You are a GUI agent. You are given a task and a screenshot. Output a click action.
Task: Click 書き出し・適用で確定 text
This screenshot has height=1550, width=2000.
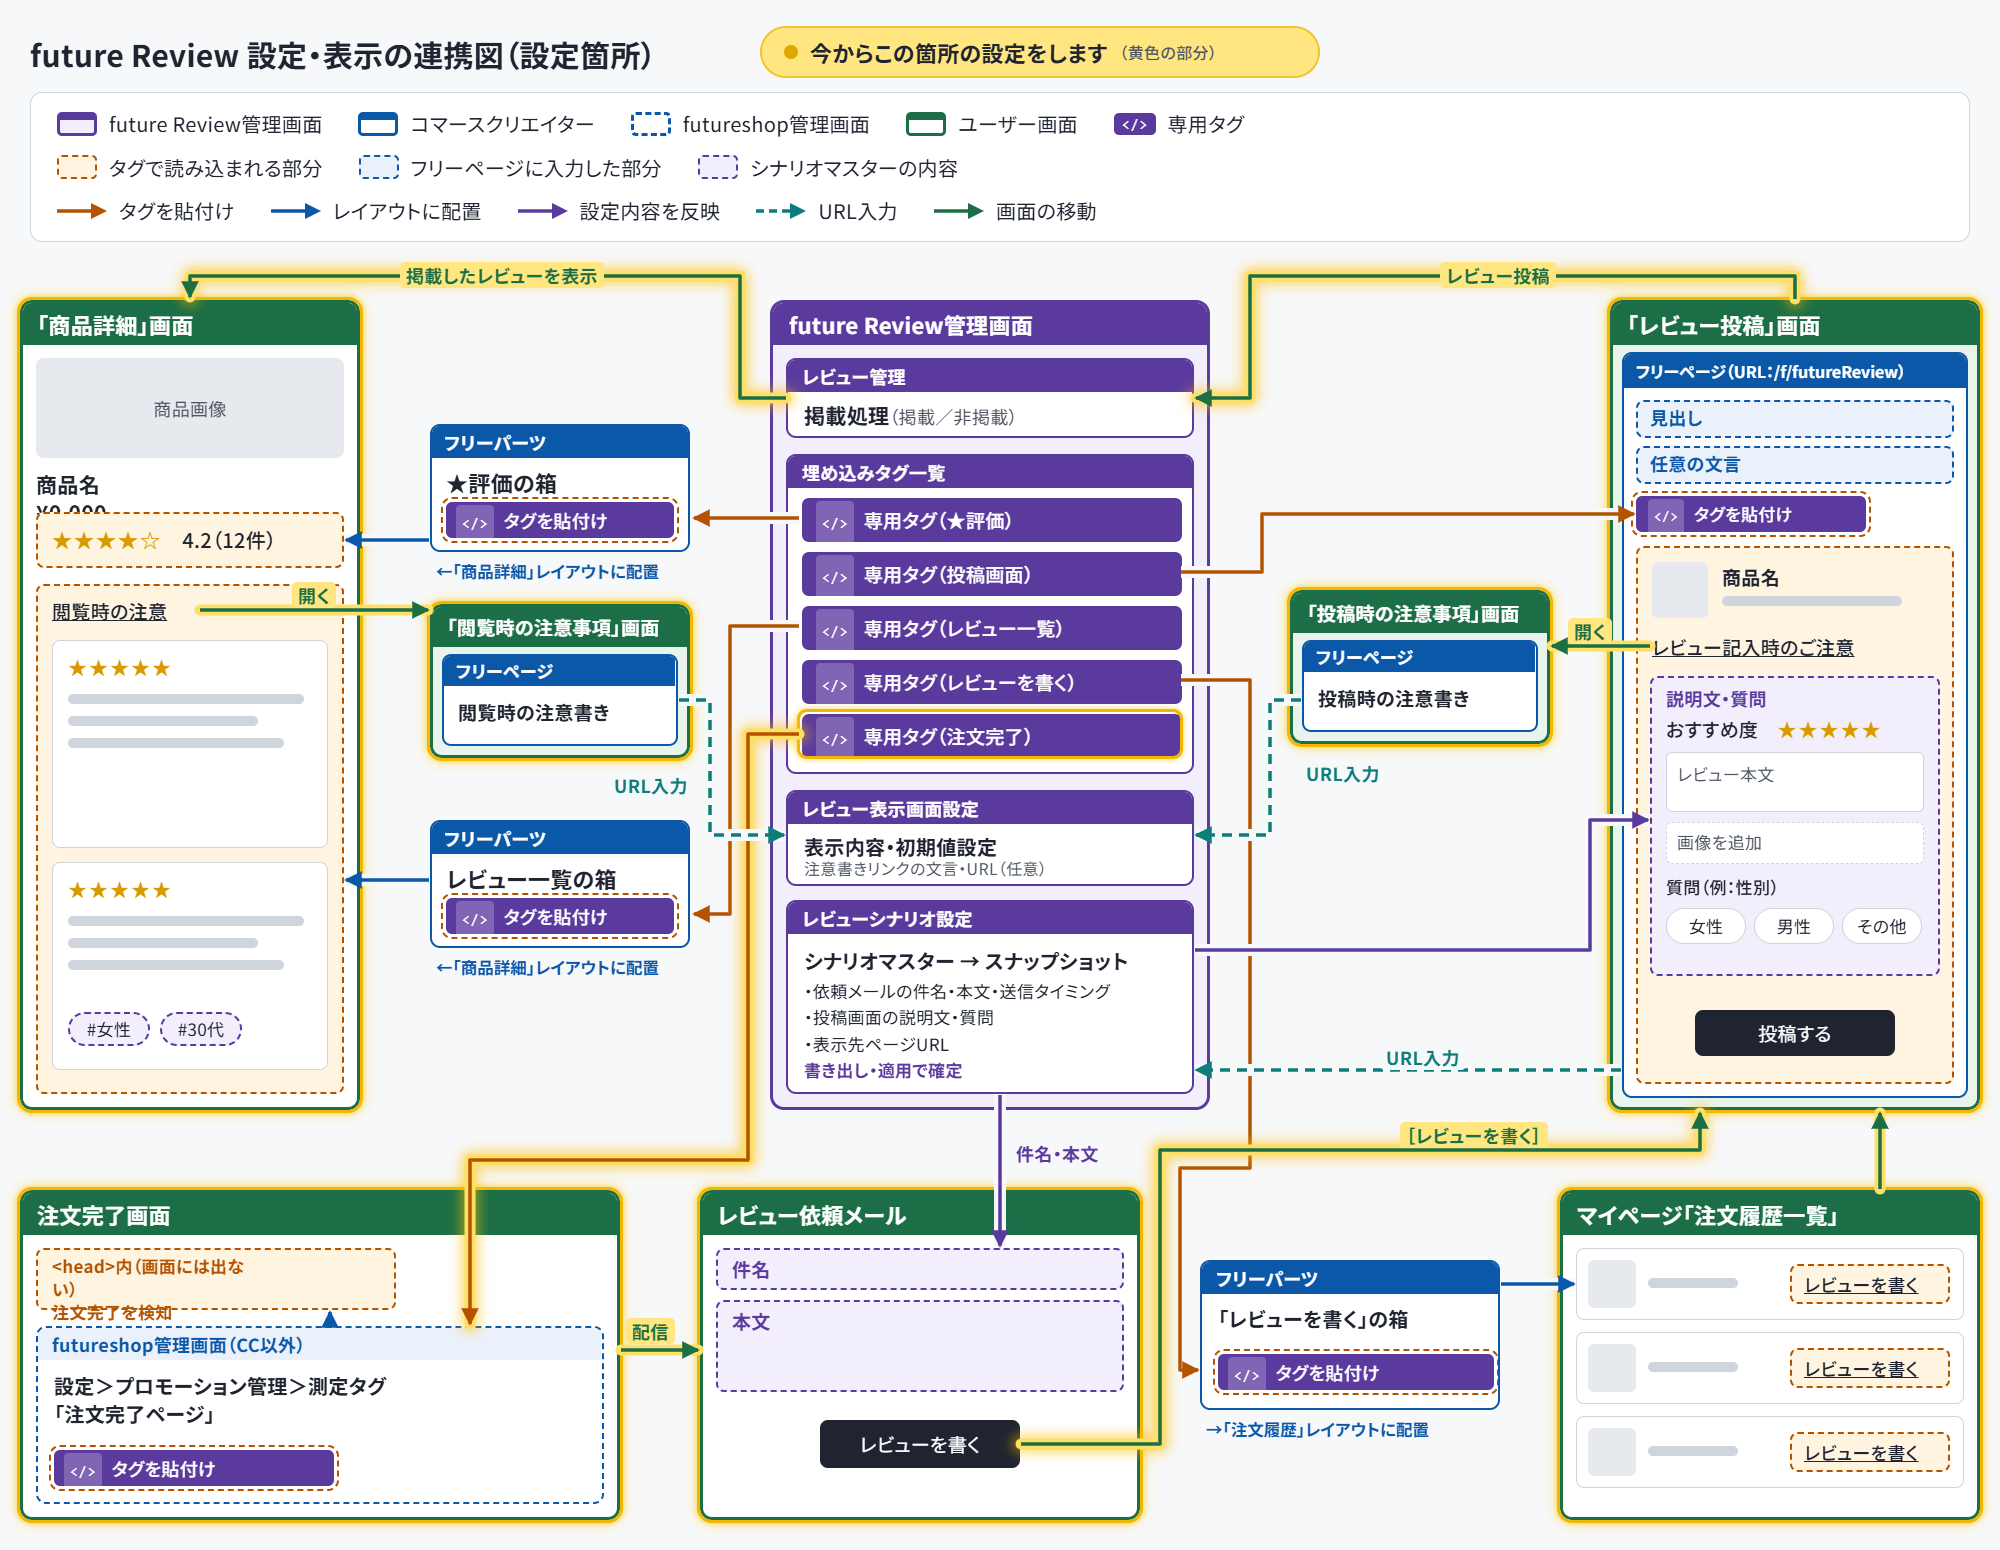tap(883, 1071)
